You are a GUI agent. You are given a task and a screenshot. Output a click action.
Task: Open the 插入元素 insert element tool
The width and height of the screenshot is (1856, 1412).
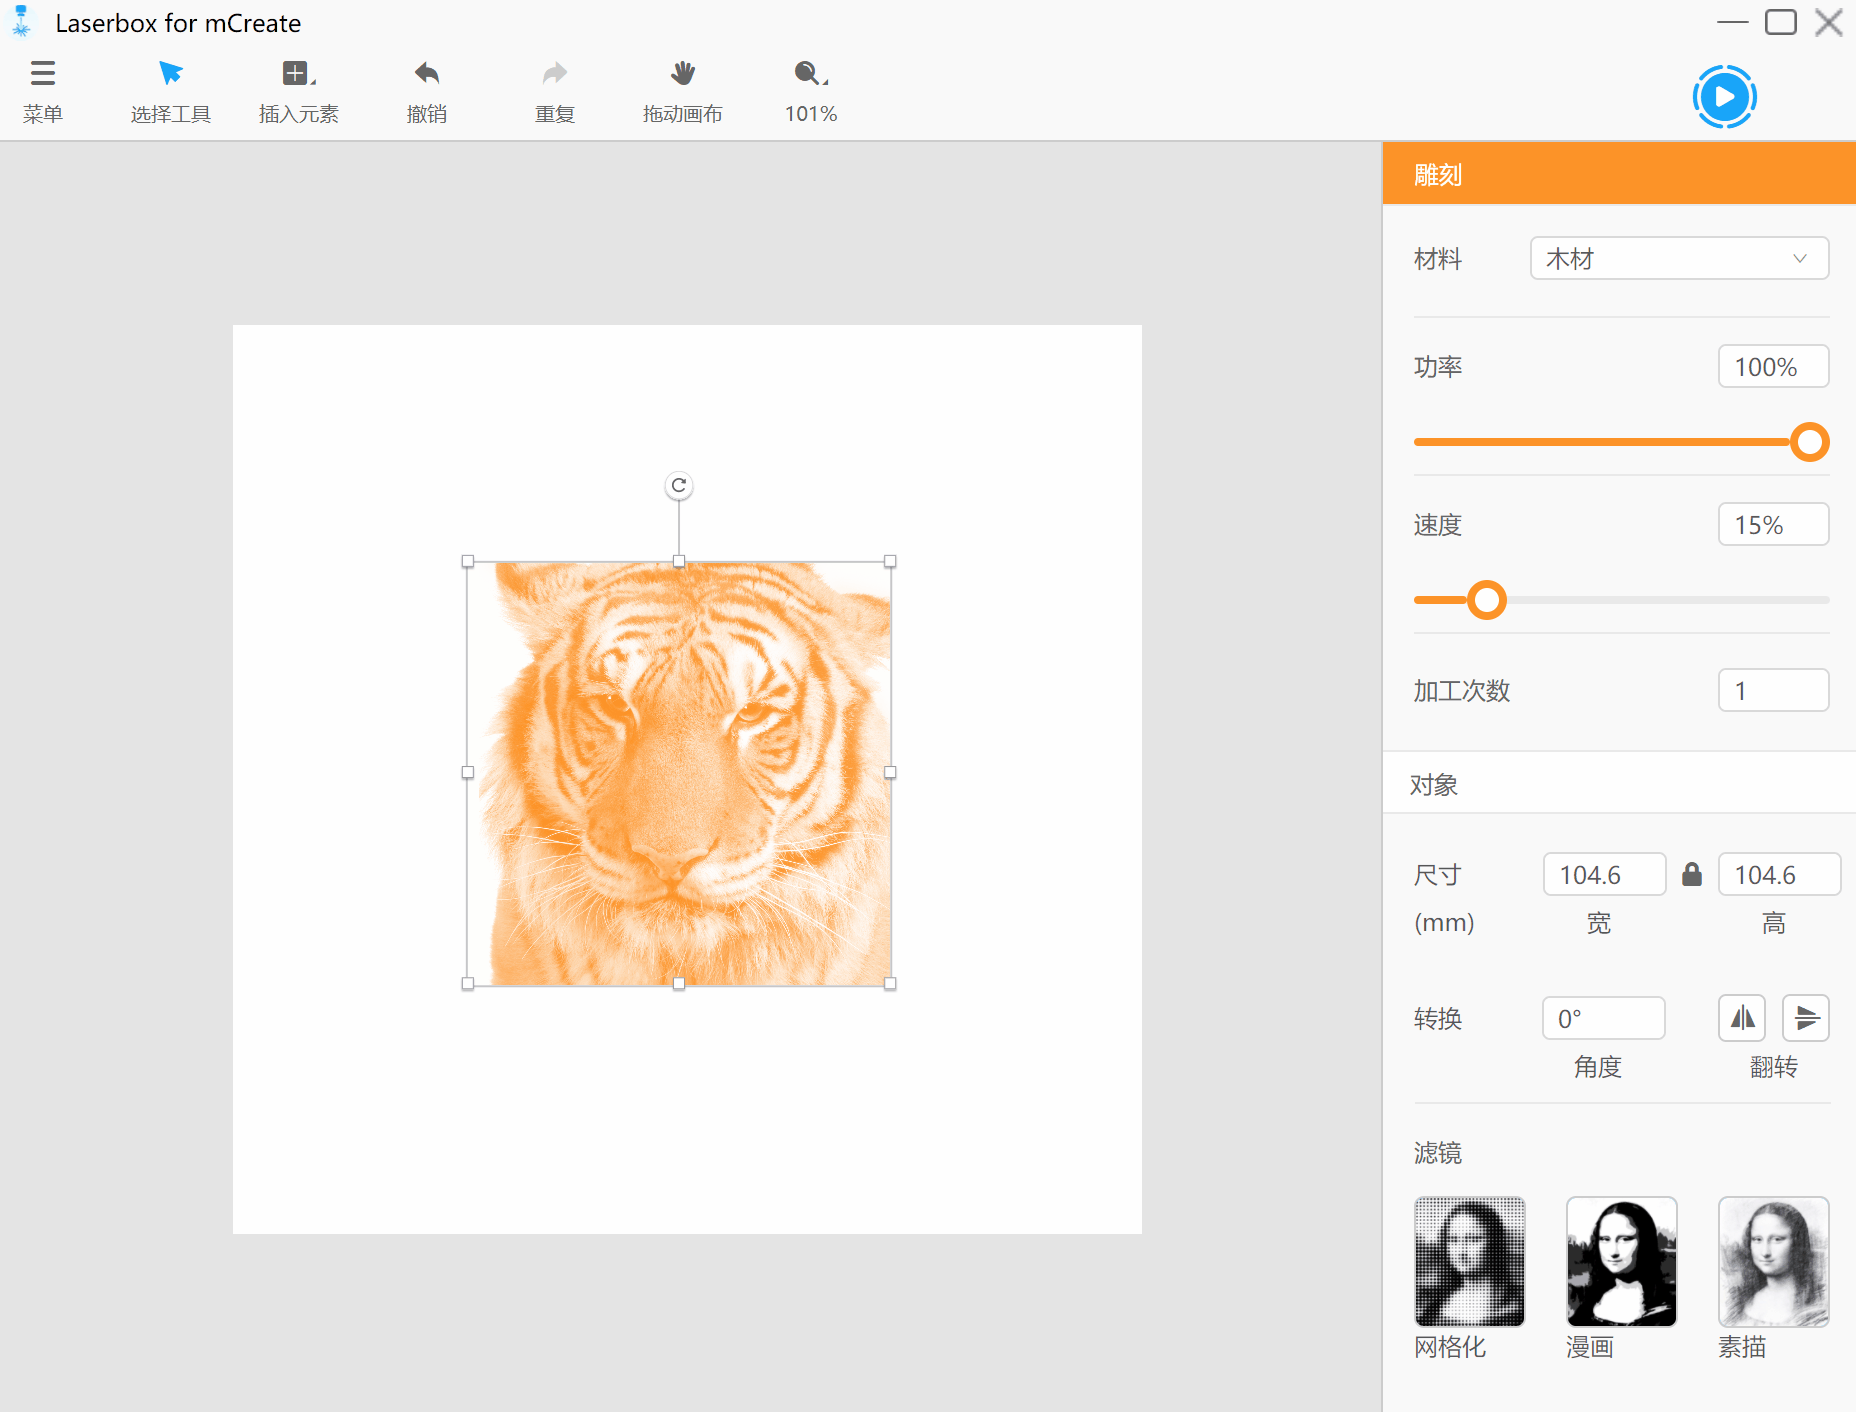297,88
